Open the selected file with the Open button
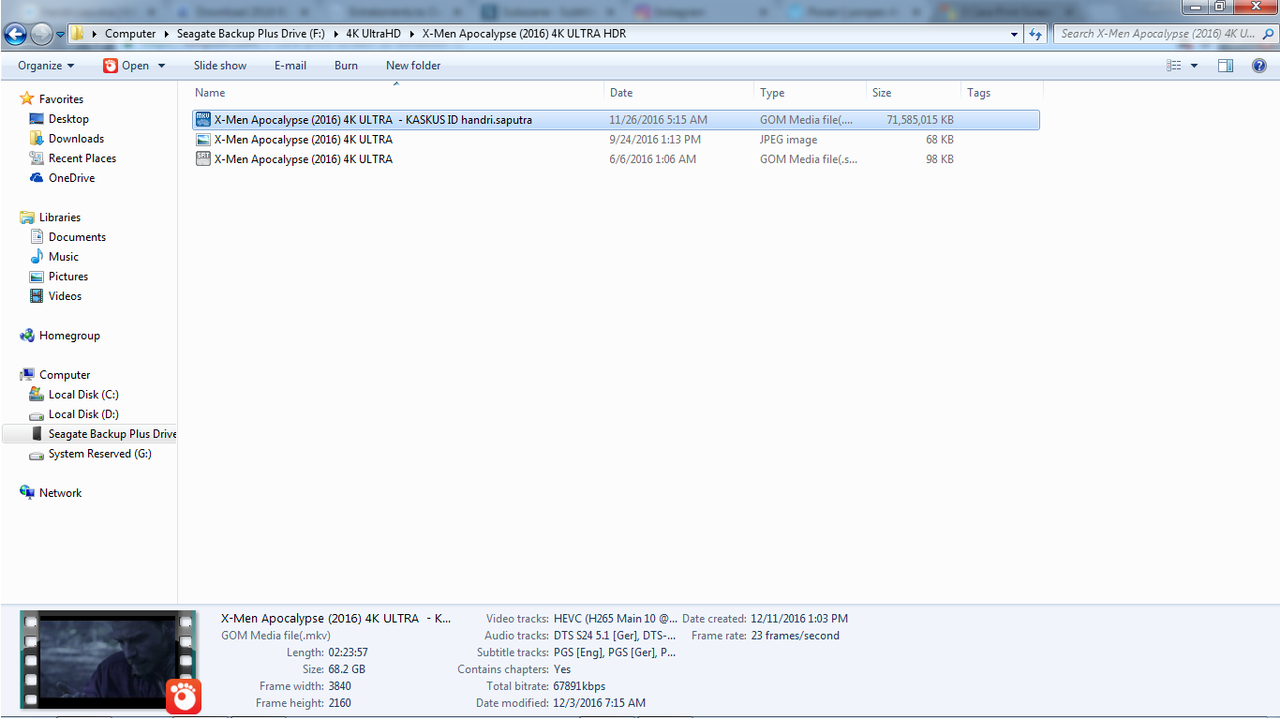 pos(126,65)
